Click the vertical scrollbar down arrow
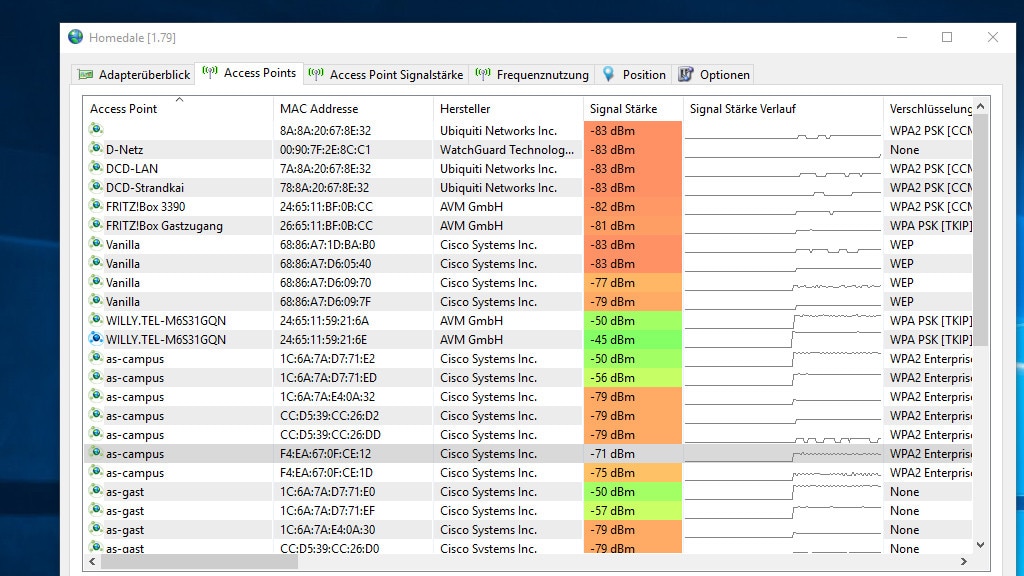 pyautogui.click(x=980, y=545)
